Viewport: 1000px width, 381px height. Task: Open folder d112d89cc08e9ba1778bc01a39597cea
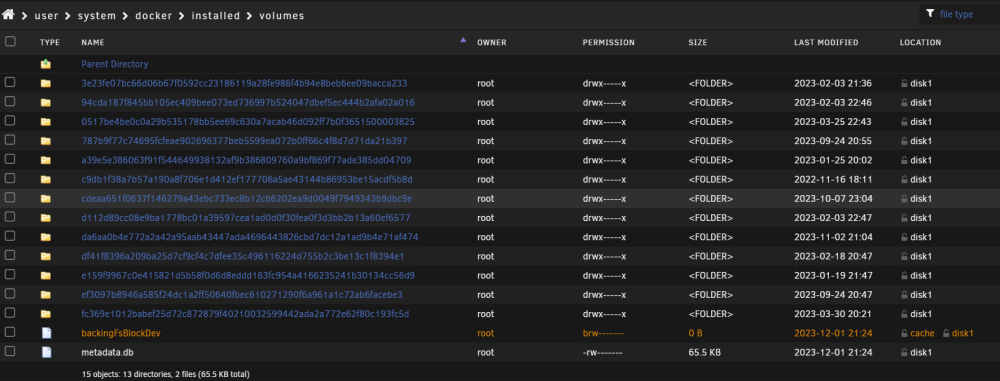(x=246, y=218)
